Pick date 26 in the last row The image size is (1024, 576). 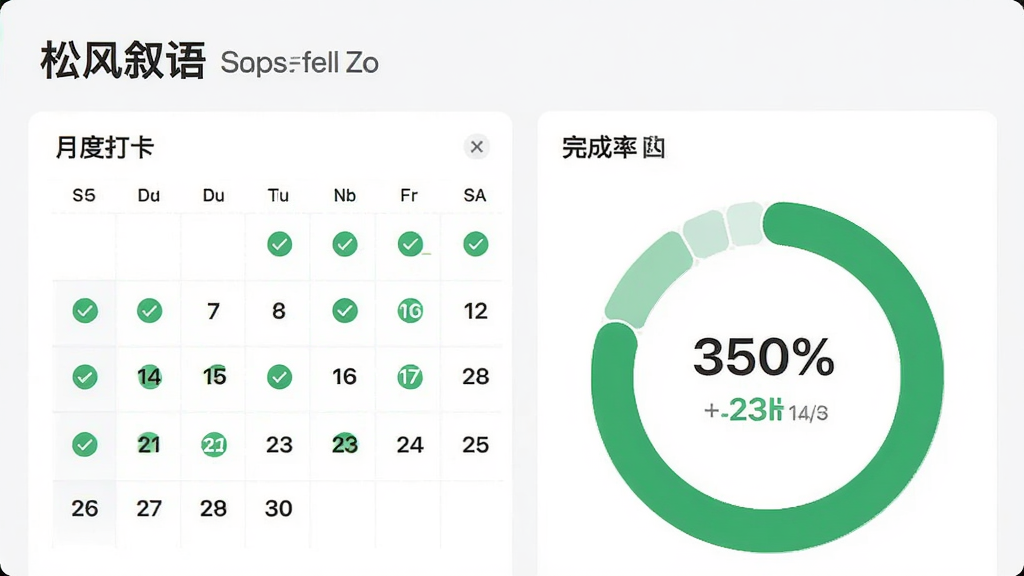point(85,508)
